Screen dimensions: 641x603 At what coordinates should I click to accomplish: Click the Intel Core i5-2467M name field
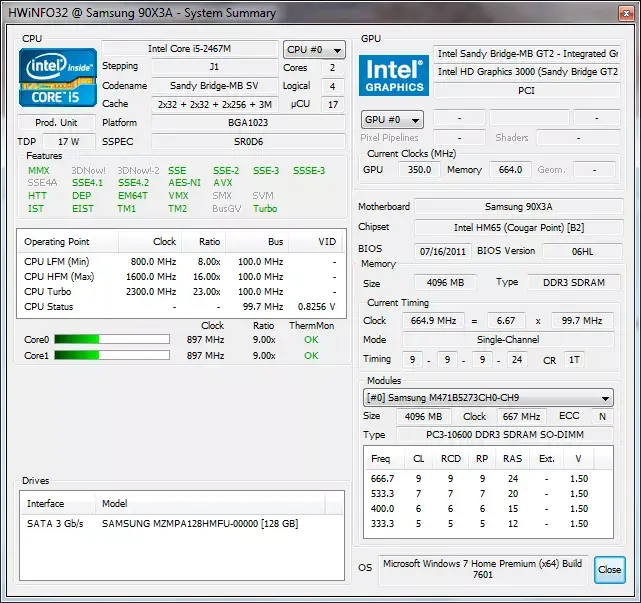(x=190, y=49)
